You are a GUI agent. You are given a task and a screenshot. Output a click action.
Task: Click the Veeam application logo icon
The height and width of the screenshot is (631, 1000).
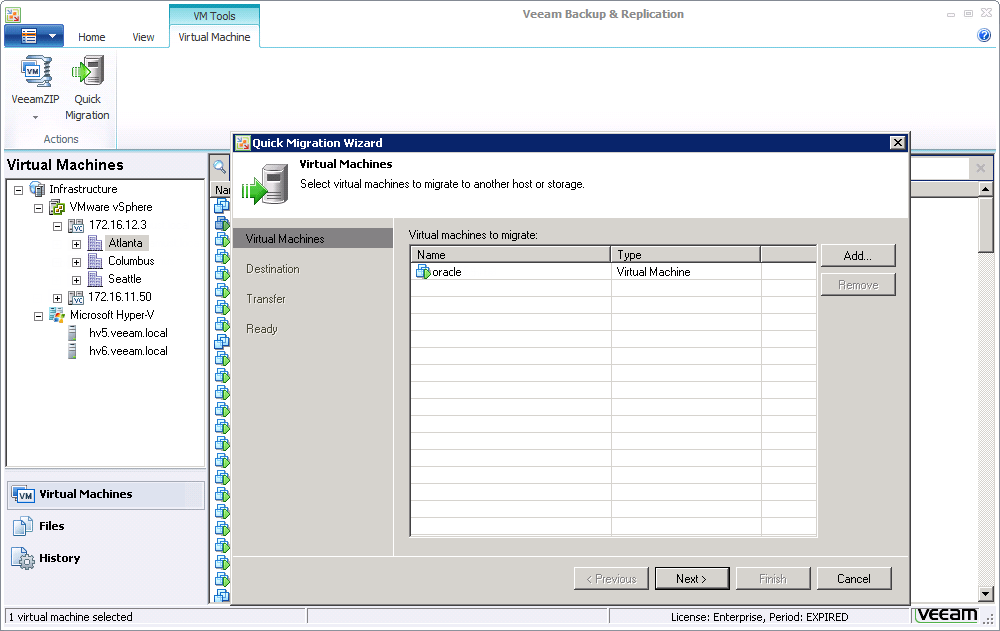pyautogui.click(x=13, y=14)
